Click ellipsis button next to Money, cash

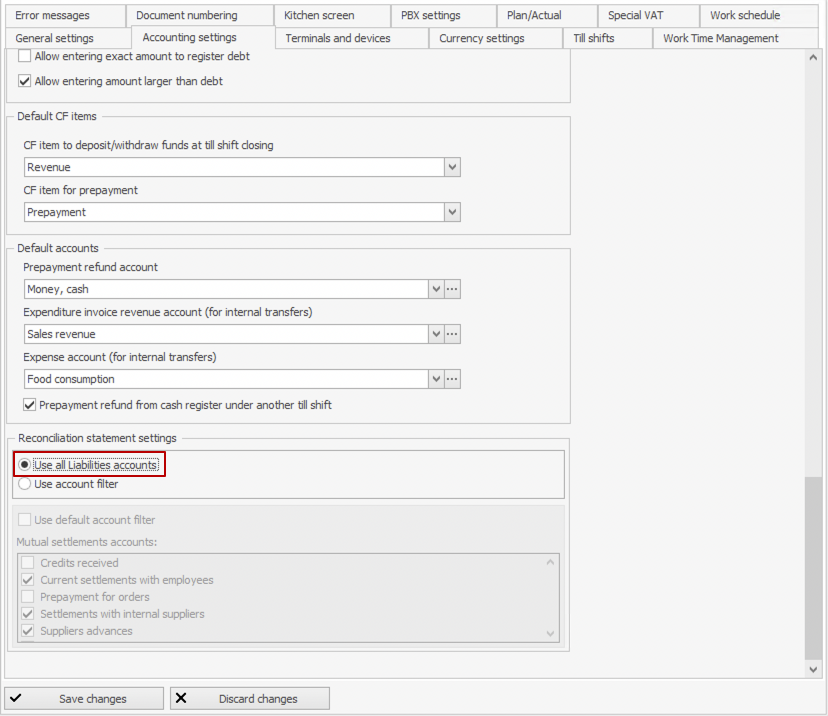click(452, 289)
